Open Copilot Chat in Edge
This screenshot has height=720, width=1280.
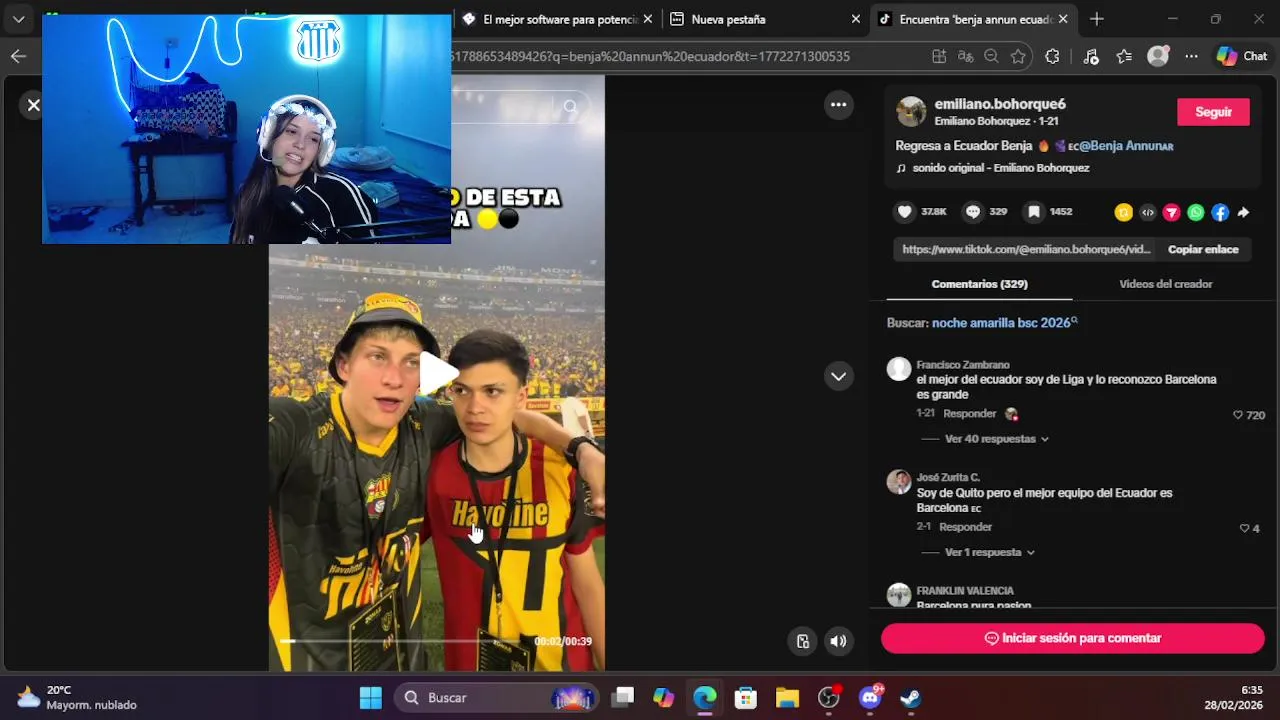[1242, 56]
